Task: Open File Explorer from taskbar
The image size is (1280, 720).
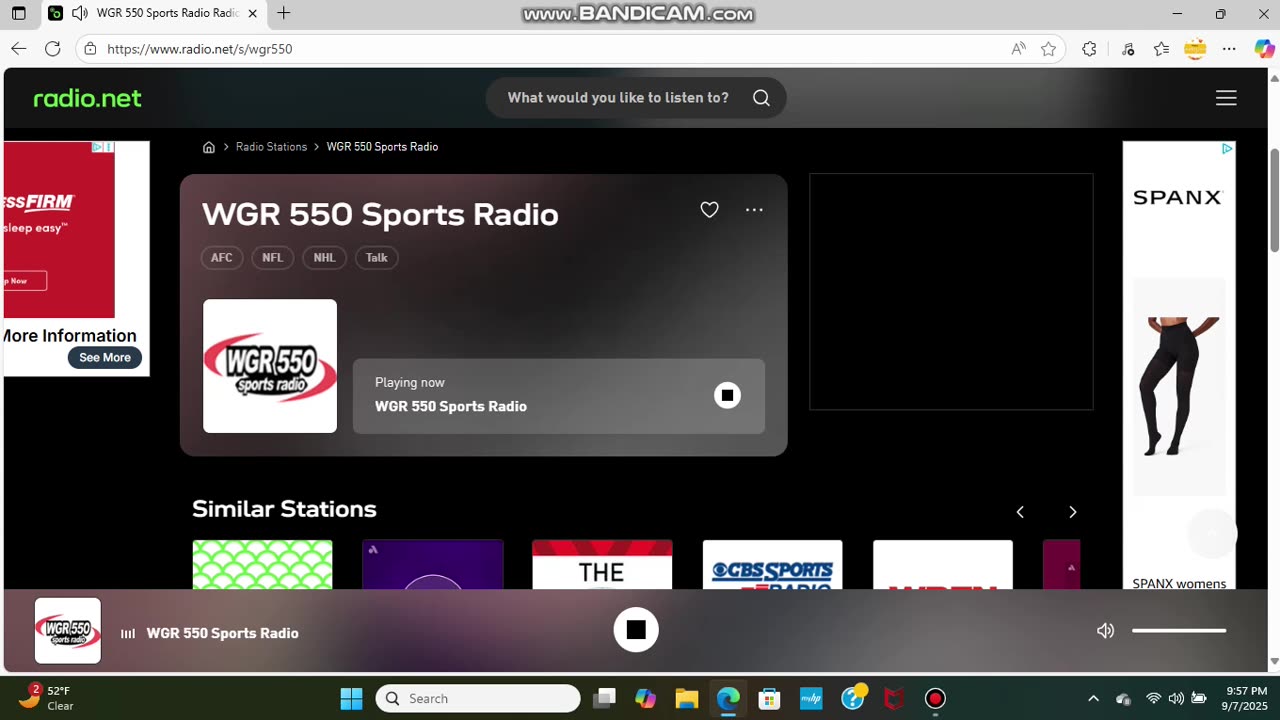Action: tap(686, 698)
